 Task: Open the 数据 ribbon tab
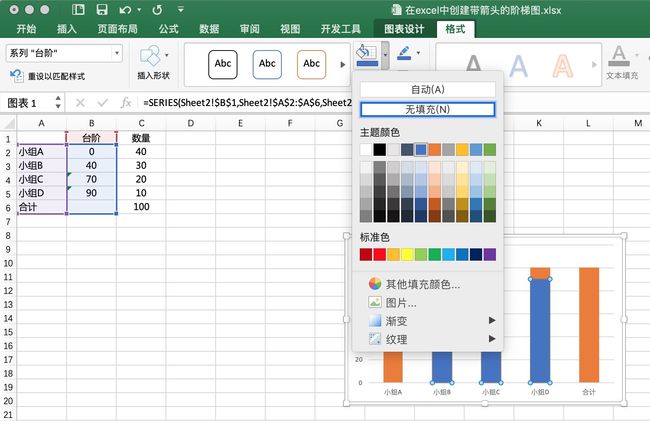click(209, 29)
